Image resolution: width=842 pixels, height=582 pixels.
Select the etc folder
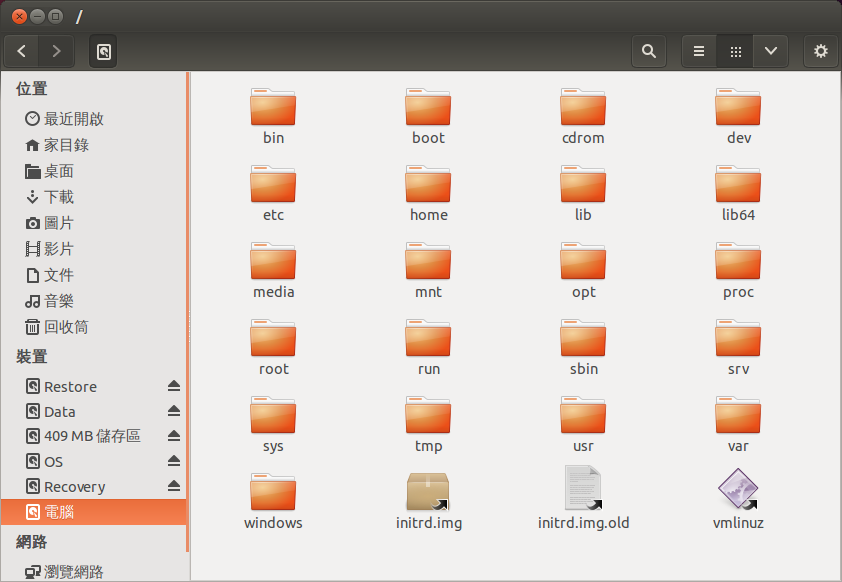(273, 194)
